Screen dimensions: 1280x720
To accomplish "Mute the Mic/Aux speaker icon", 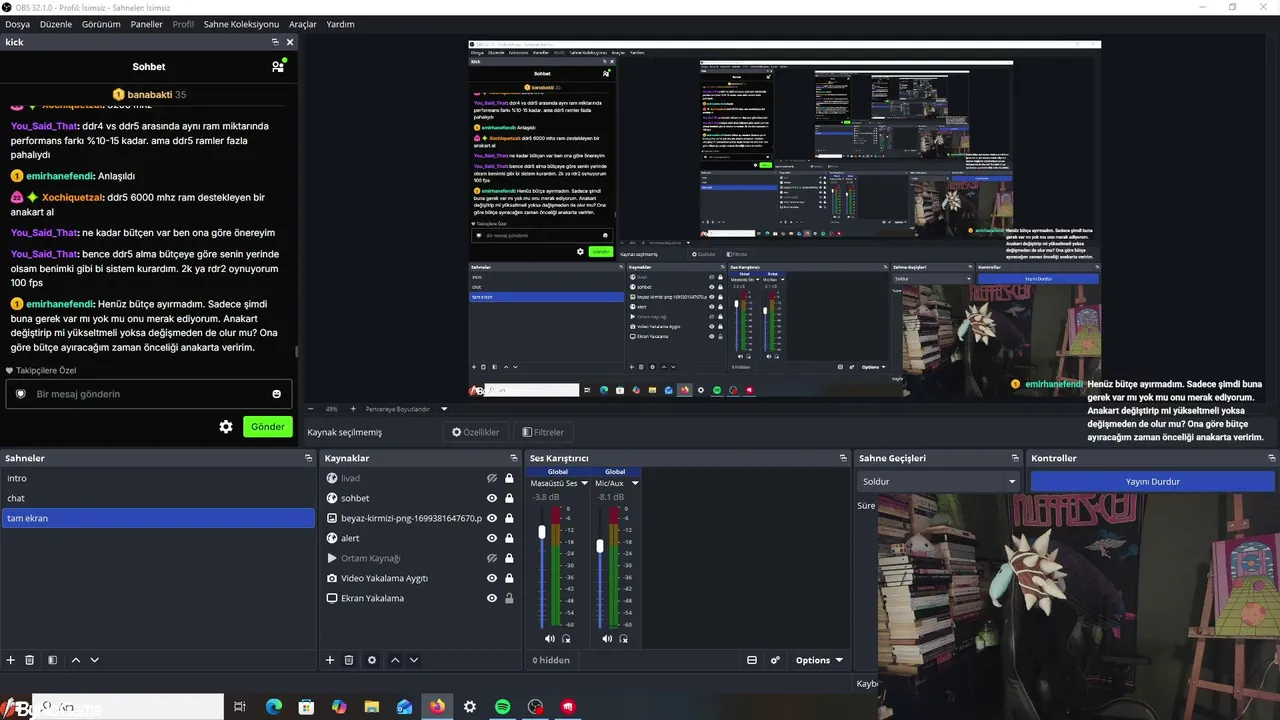I will click(x=607, y=638).
